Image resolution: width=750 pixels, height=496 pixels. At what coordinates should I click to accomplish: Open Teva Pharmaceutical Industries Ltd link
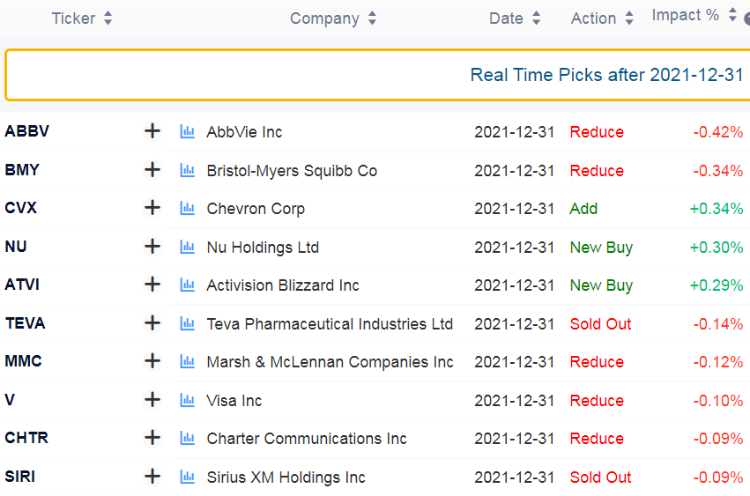click(330, 324)
